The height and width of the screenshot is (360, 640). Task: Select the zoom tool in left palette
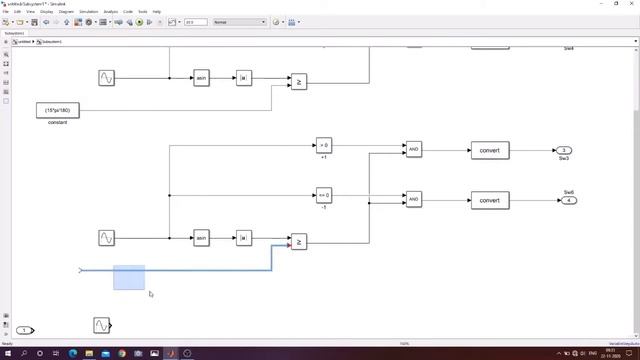[6, 54]
